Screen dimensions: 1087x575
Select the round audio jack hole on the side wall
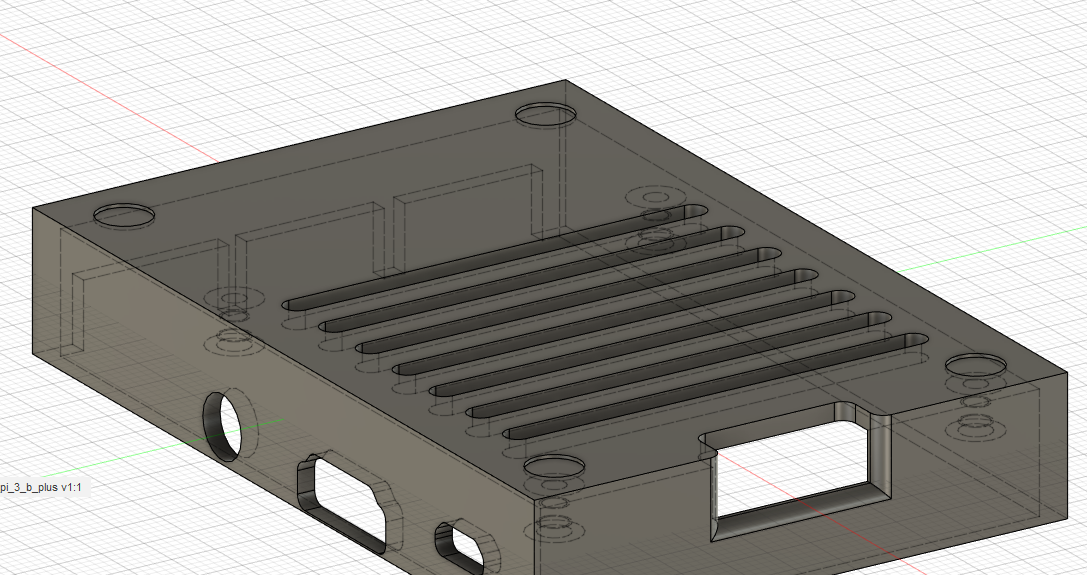point(222,427)
